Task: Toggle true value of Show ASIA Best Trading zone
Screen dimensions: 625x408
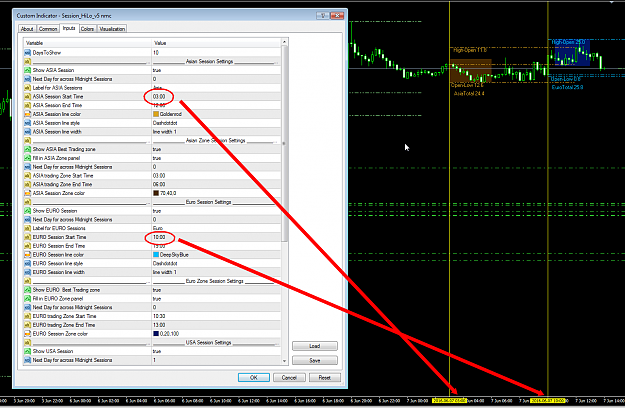Action: [x=157, y=149]
